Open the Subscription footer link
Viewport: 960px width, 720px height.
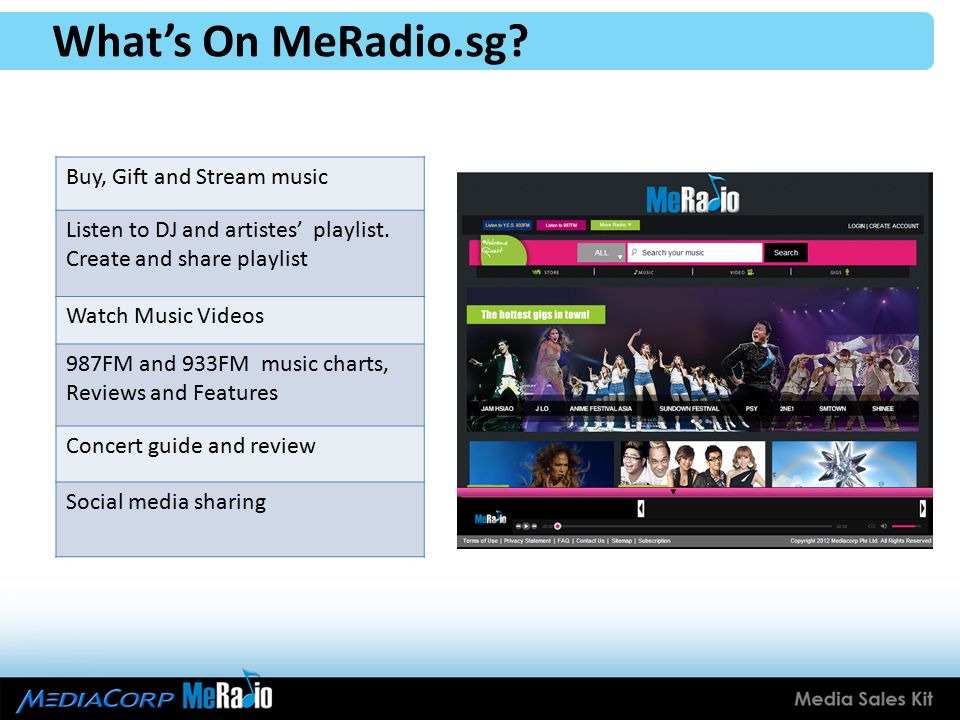pos(654,541)
